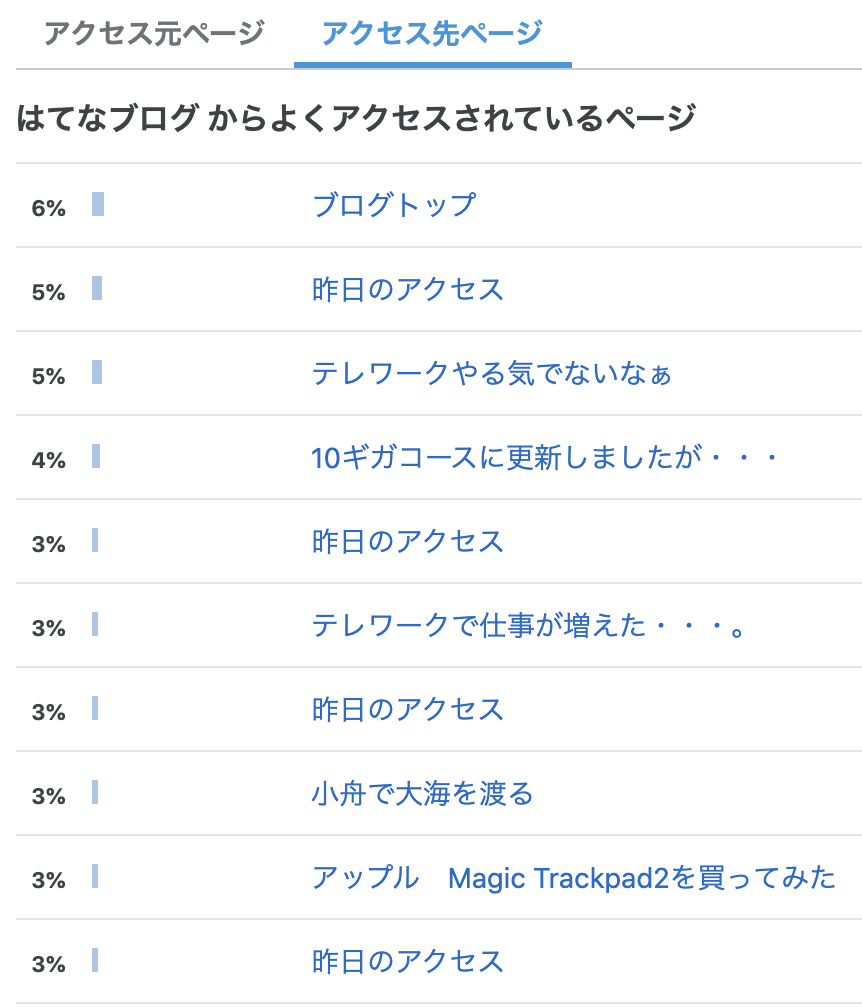Open テレワークやる気でないなぁ article link
The height and width of the screenshot is (1008, 862).
(x=492, y=374)
